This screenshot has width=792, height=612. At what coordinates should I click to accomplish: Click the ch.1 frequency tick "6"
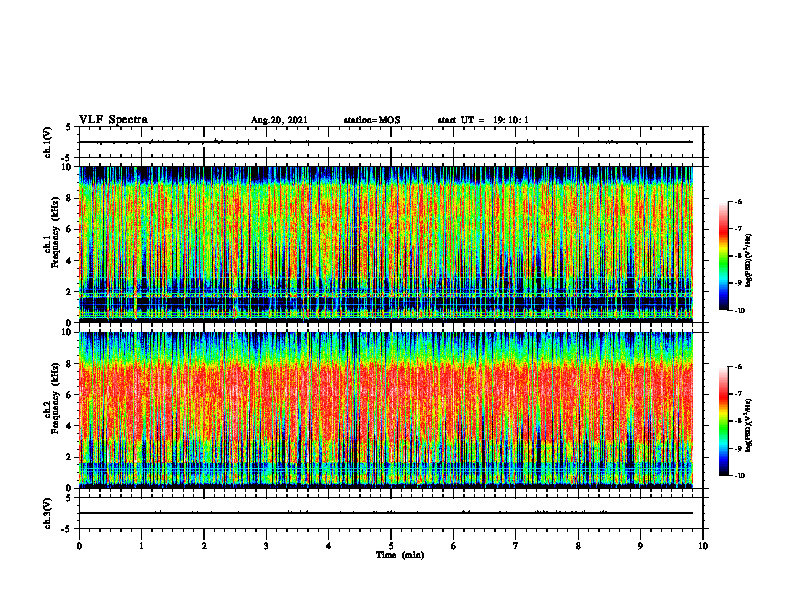71,229
